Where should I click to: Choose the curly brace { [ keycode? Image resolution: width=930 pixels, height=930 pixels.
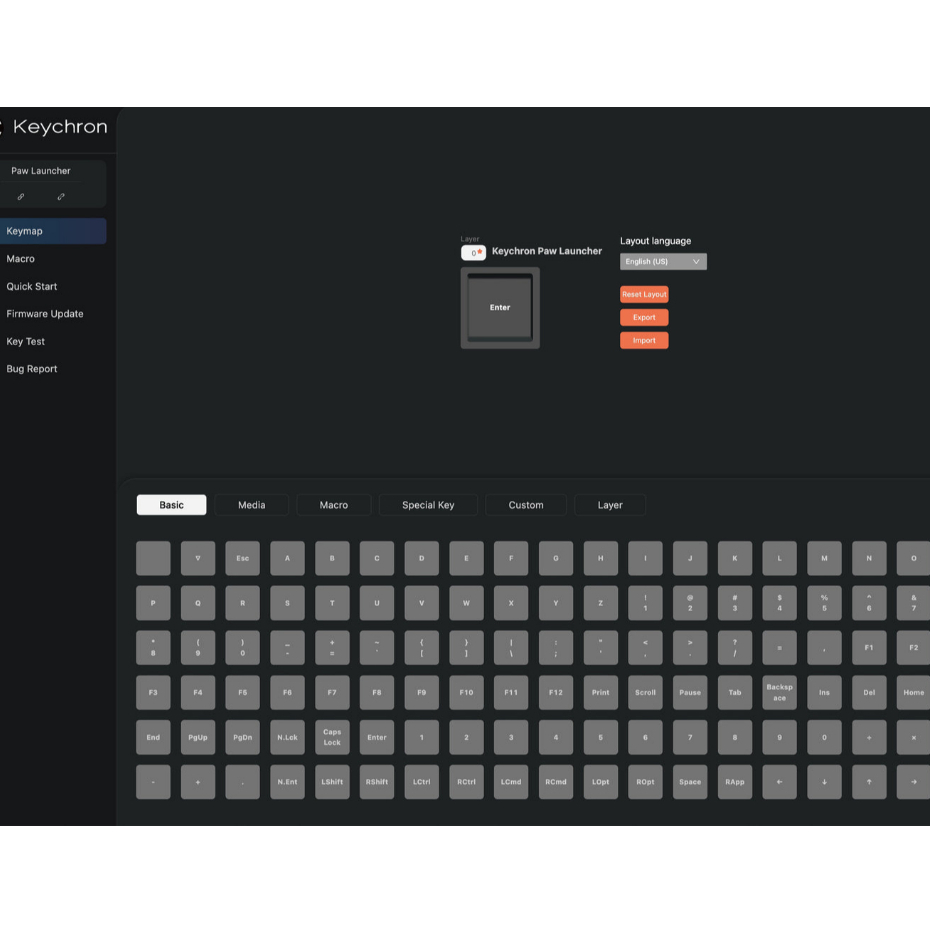click(422, 648)
